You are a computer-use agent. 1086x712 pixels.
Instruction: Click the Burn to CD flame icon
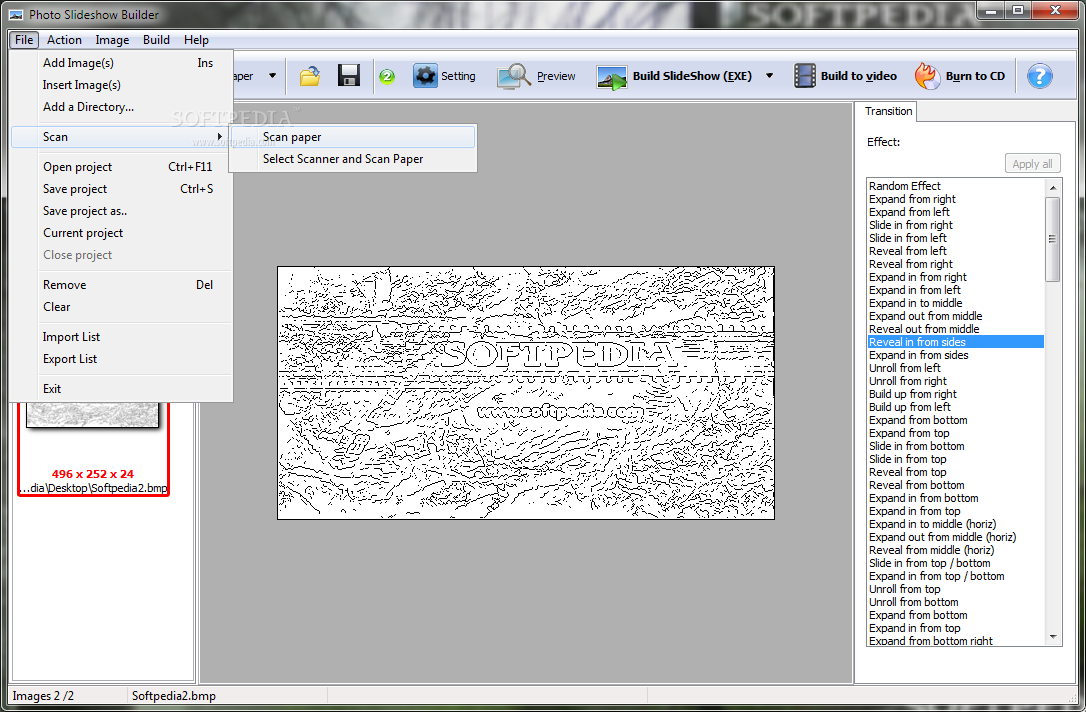click(x=927, y=75)
